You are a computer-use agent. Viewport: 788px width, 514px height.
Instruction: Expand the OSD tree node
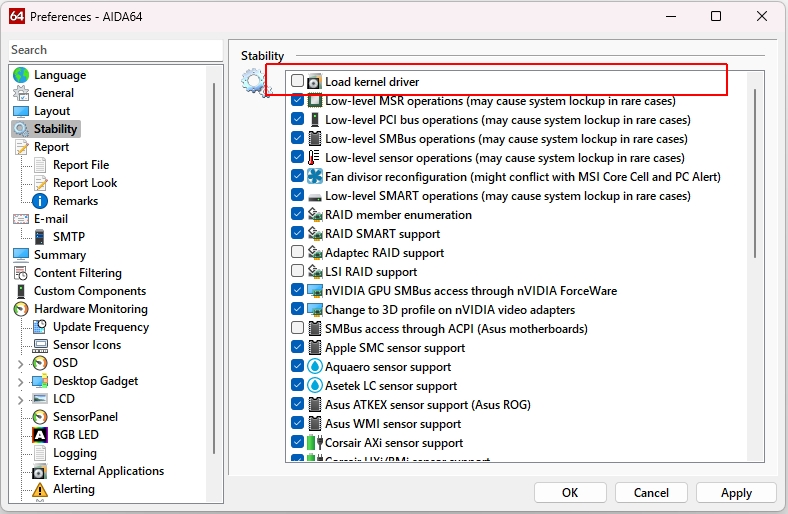point(20,363)
